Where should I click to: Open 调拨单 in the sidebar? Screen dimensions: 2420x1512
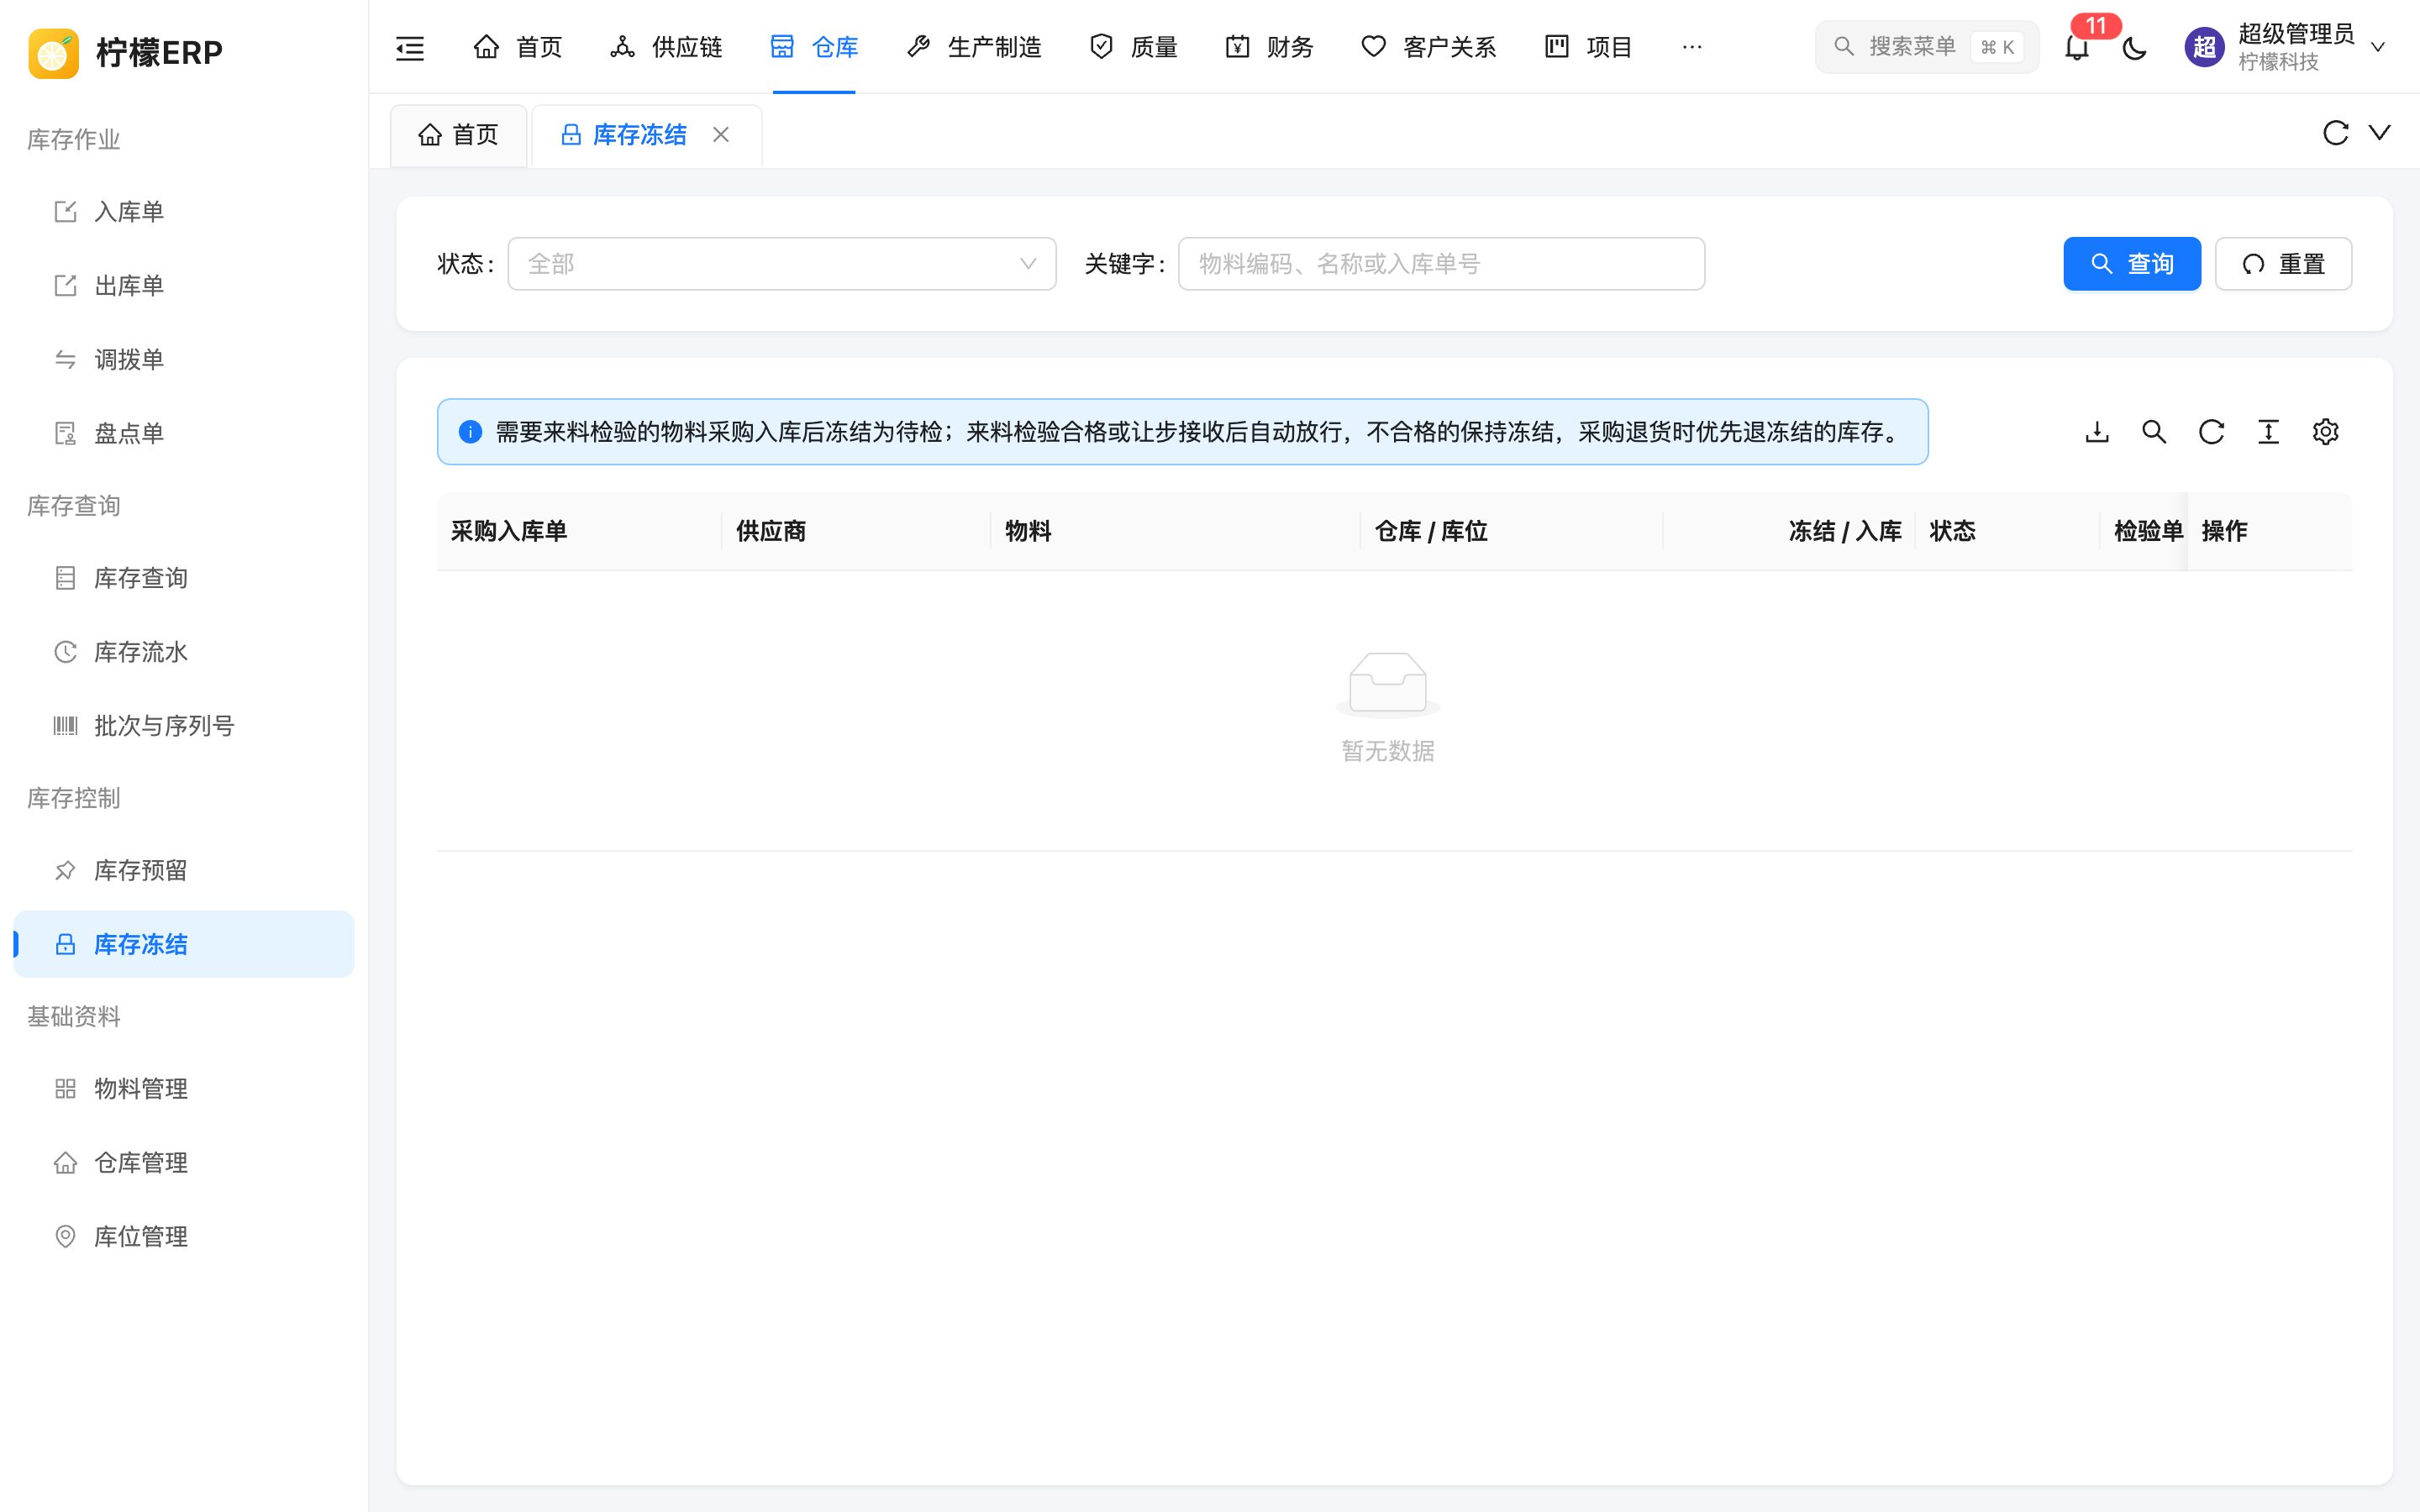[184, 360]
